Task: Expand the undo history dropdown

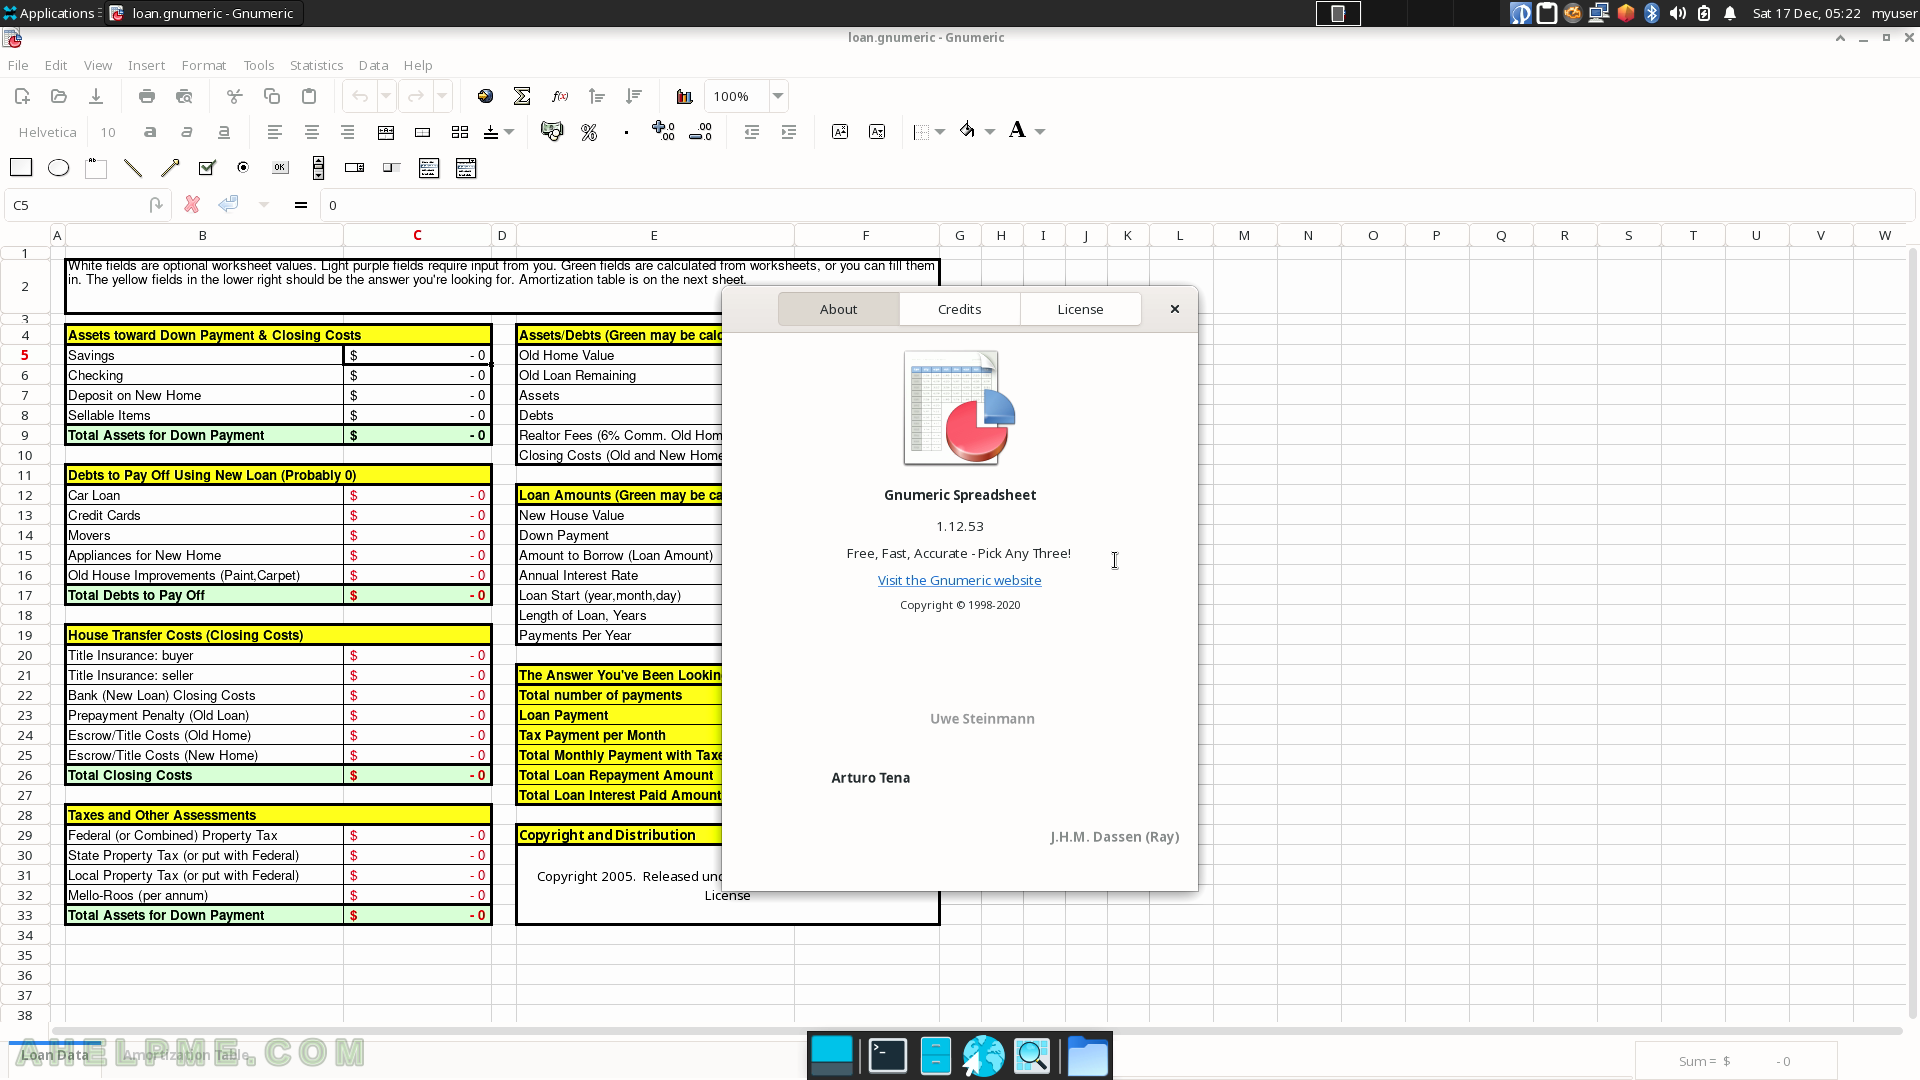Action: coord(386,96)
